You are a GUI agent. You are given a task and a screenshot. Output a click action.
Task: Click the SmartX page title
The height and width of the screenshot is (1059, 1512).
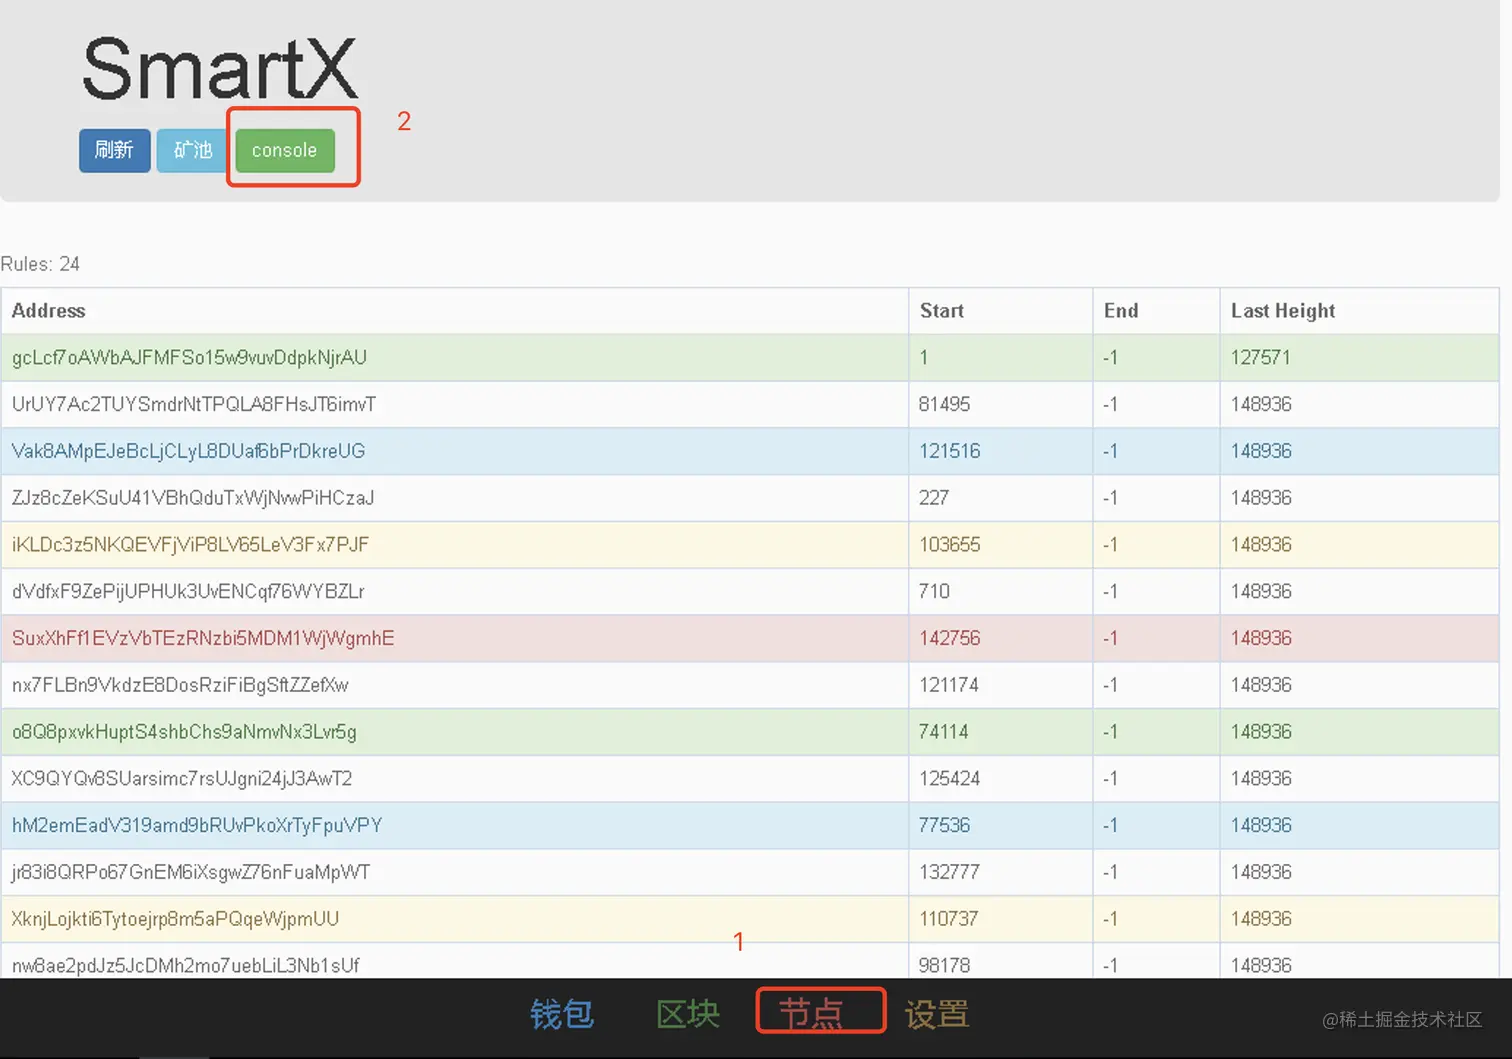click(x=219, y=69)
